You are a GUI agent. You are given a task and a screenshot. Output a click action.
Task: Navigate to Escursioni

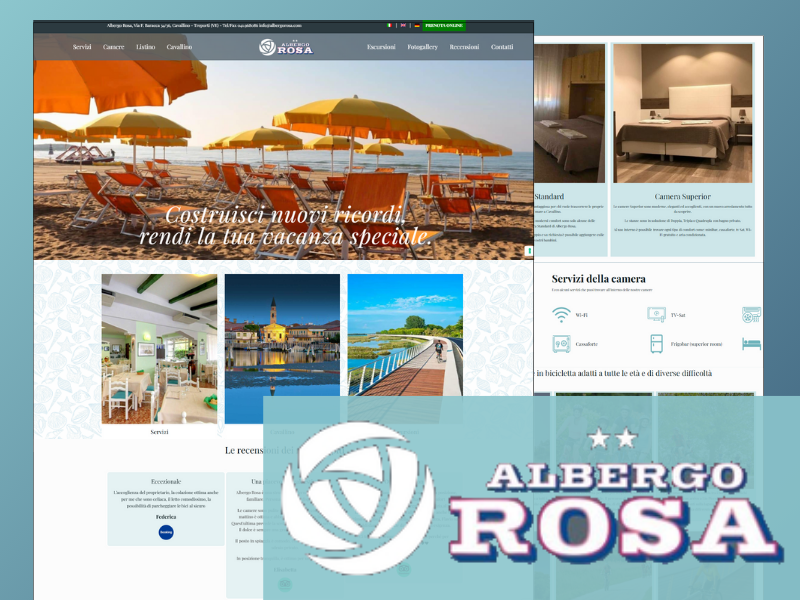tap(381, 47)
